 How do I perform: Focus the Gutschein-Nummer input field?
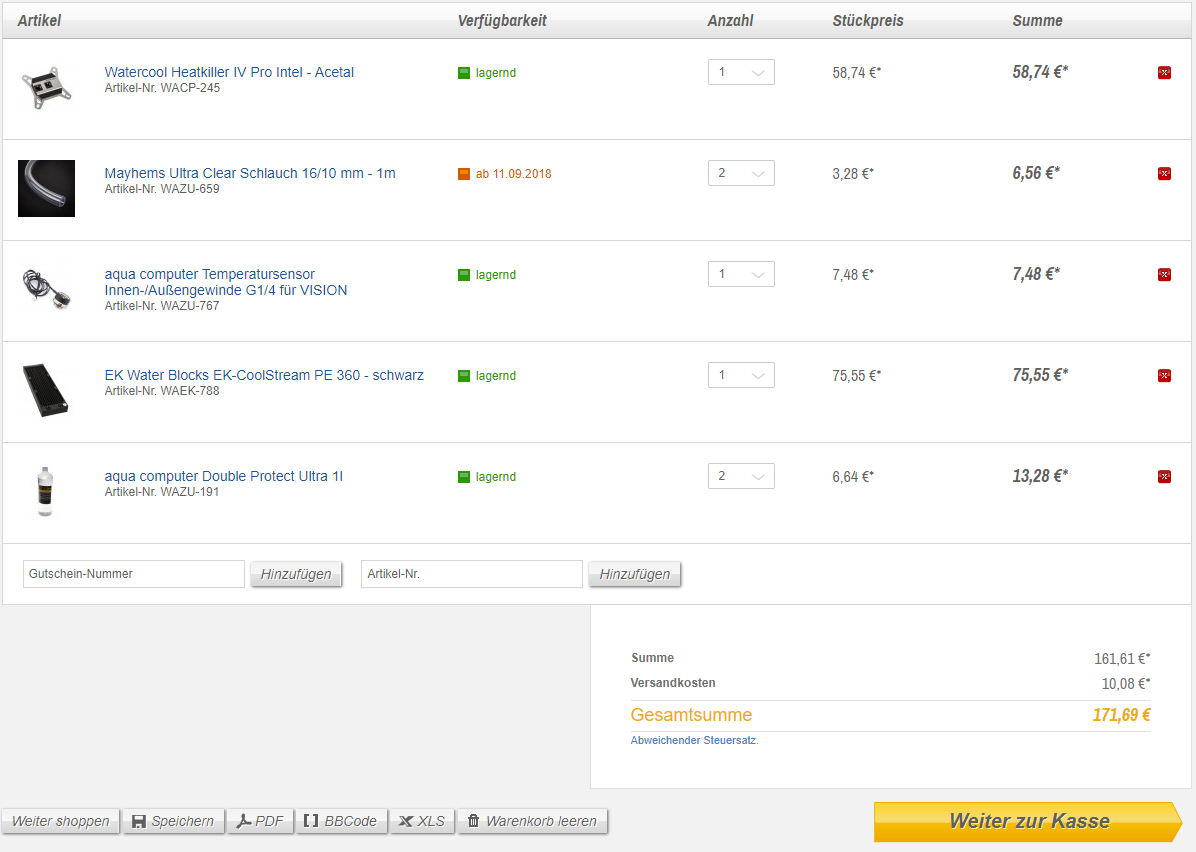pyautogui.click(x=133, y=574)
